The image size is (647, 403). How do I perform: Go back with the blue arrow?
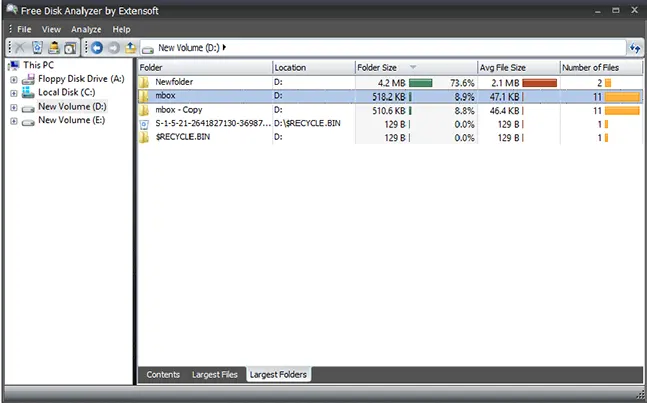pos(97,48)
